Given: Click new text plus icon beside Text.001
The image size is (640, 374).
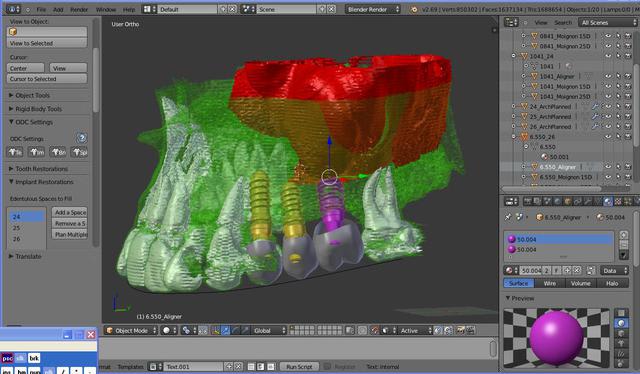Looking at the screenshot, I should coord(229,367).
